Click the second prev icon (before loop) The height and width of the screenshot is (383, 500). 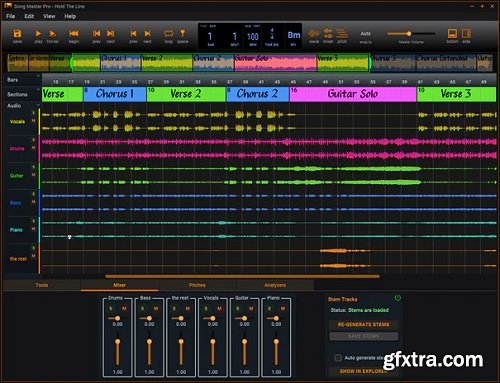tap(133, 34)
